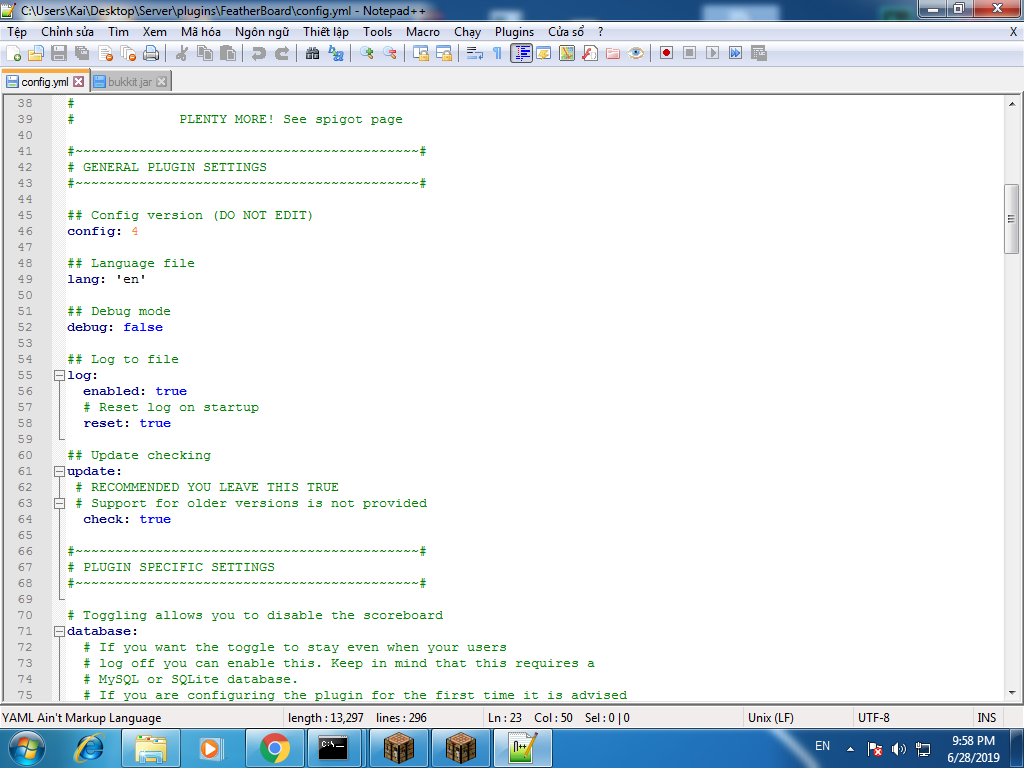Open the Xem menu
The image size is (1024, 768).
155,32
